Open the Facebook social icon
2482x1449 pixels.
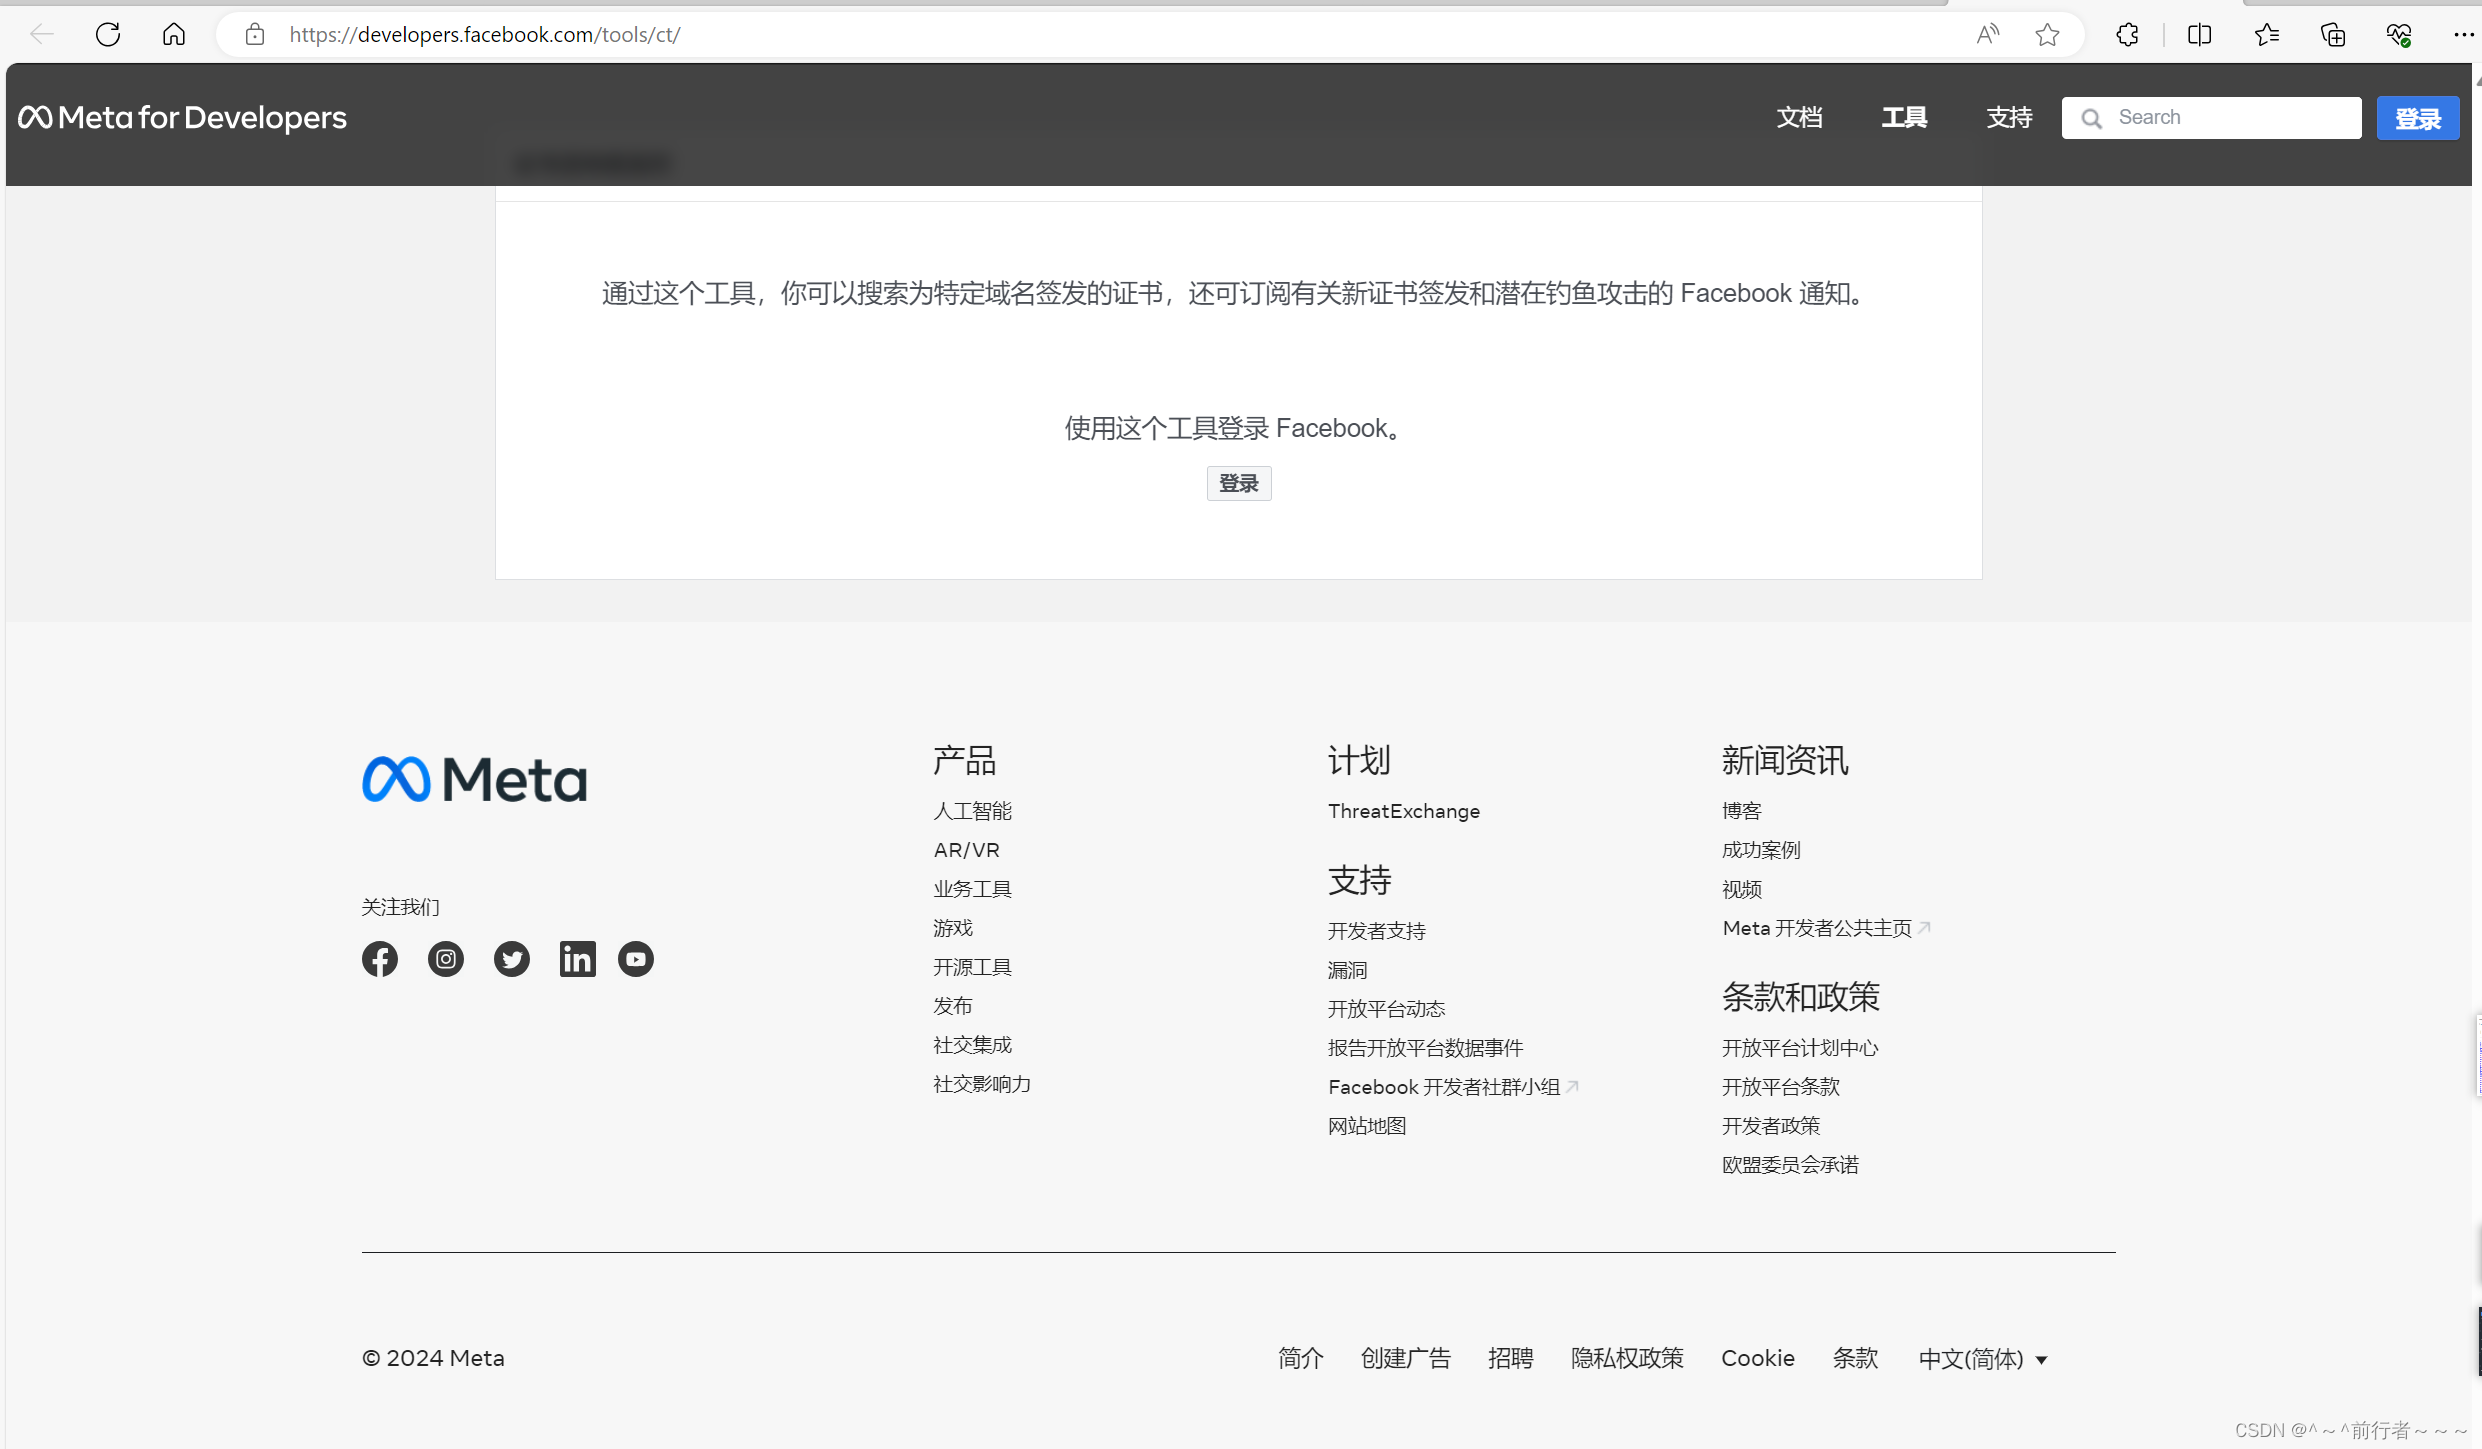(x=380, y=959)
